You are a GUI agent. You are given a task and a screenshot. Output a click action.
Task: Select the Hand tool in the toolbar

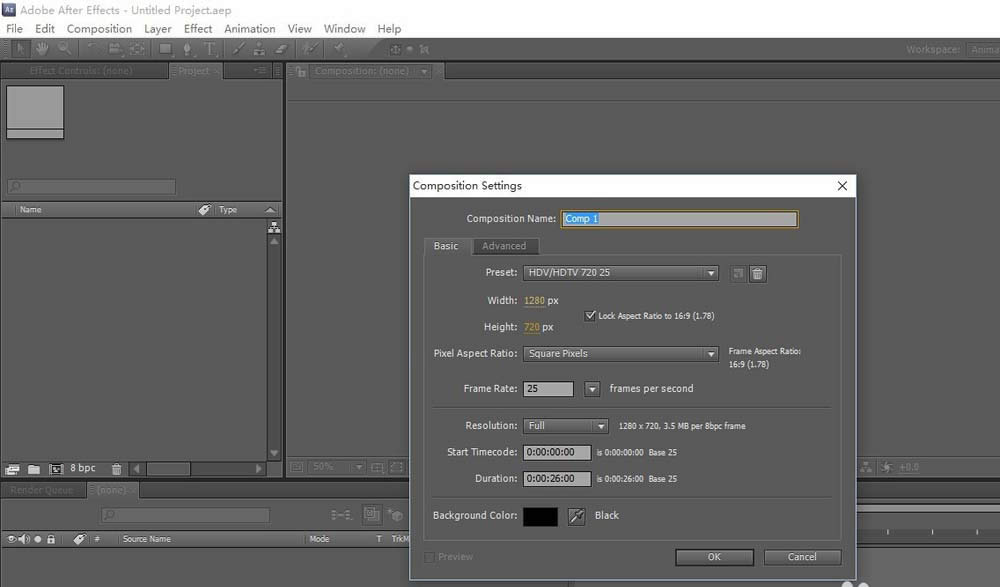tap(42, 49)
